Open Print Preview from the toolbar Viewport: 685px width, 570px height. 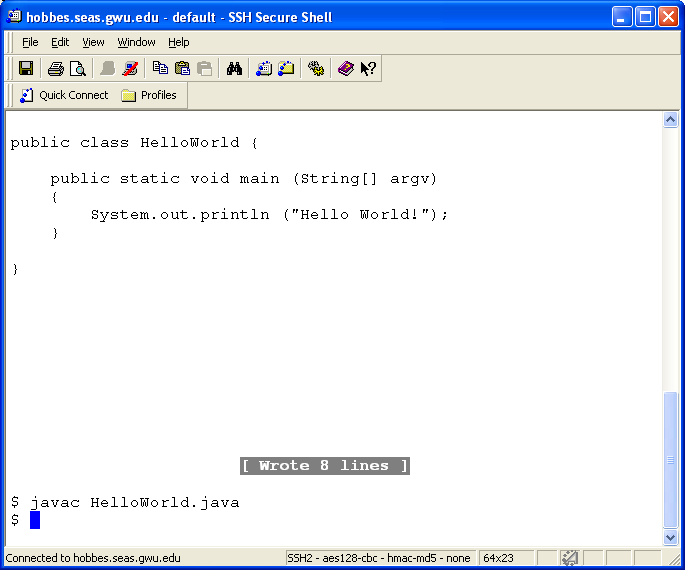77,68
